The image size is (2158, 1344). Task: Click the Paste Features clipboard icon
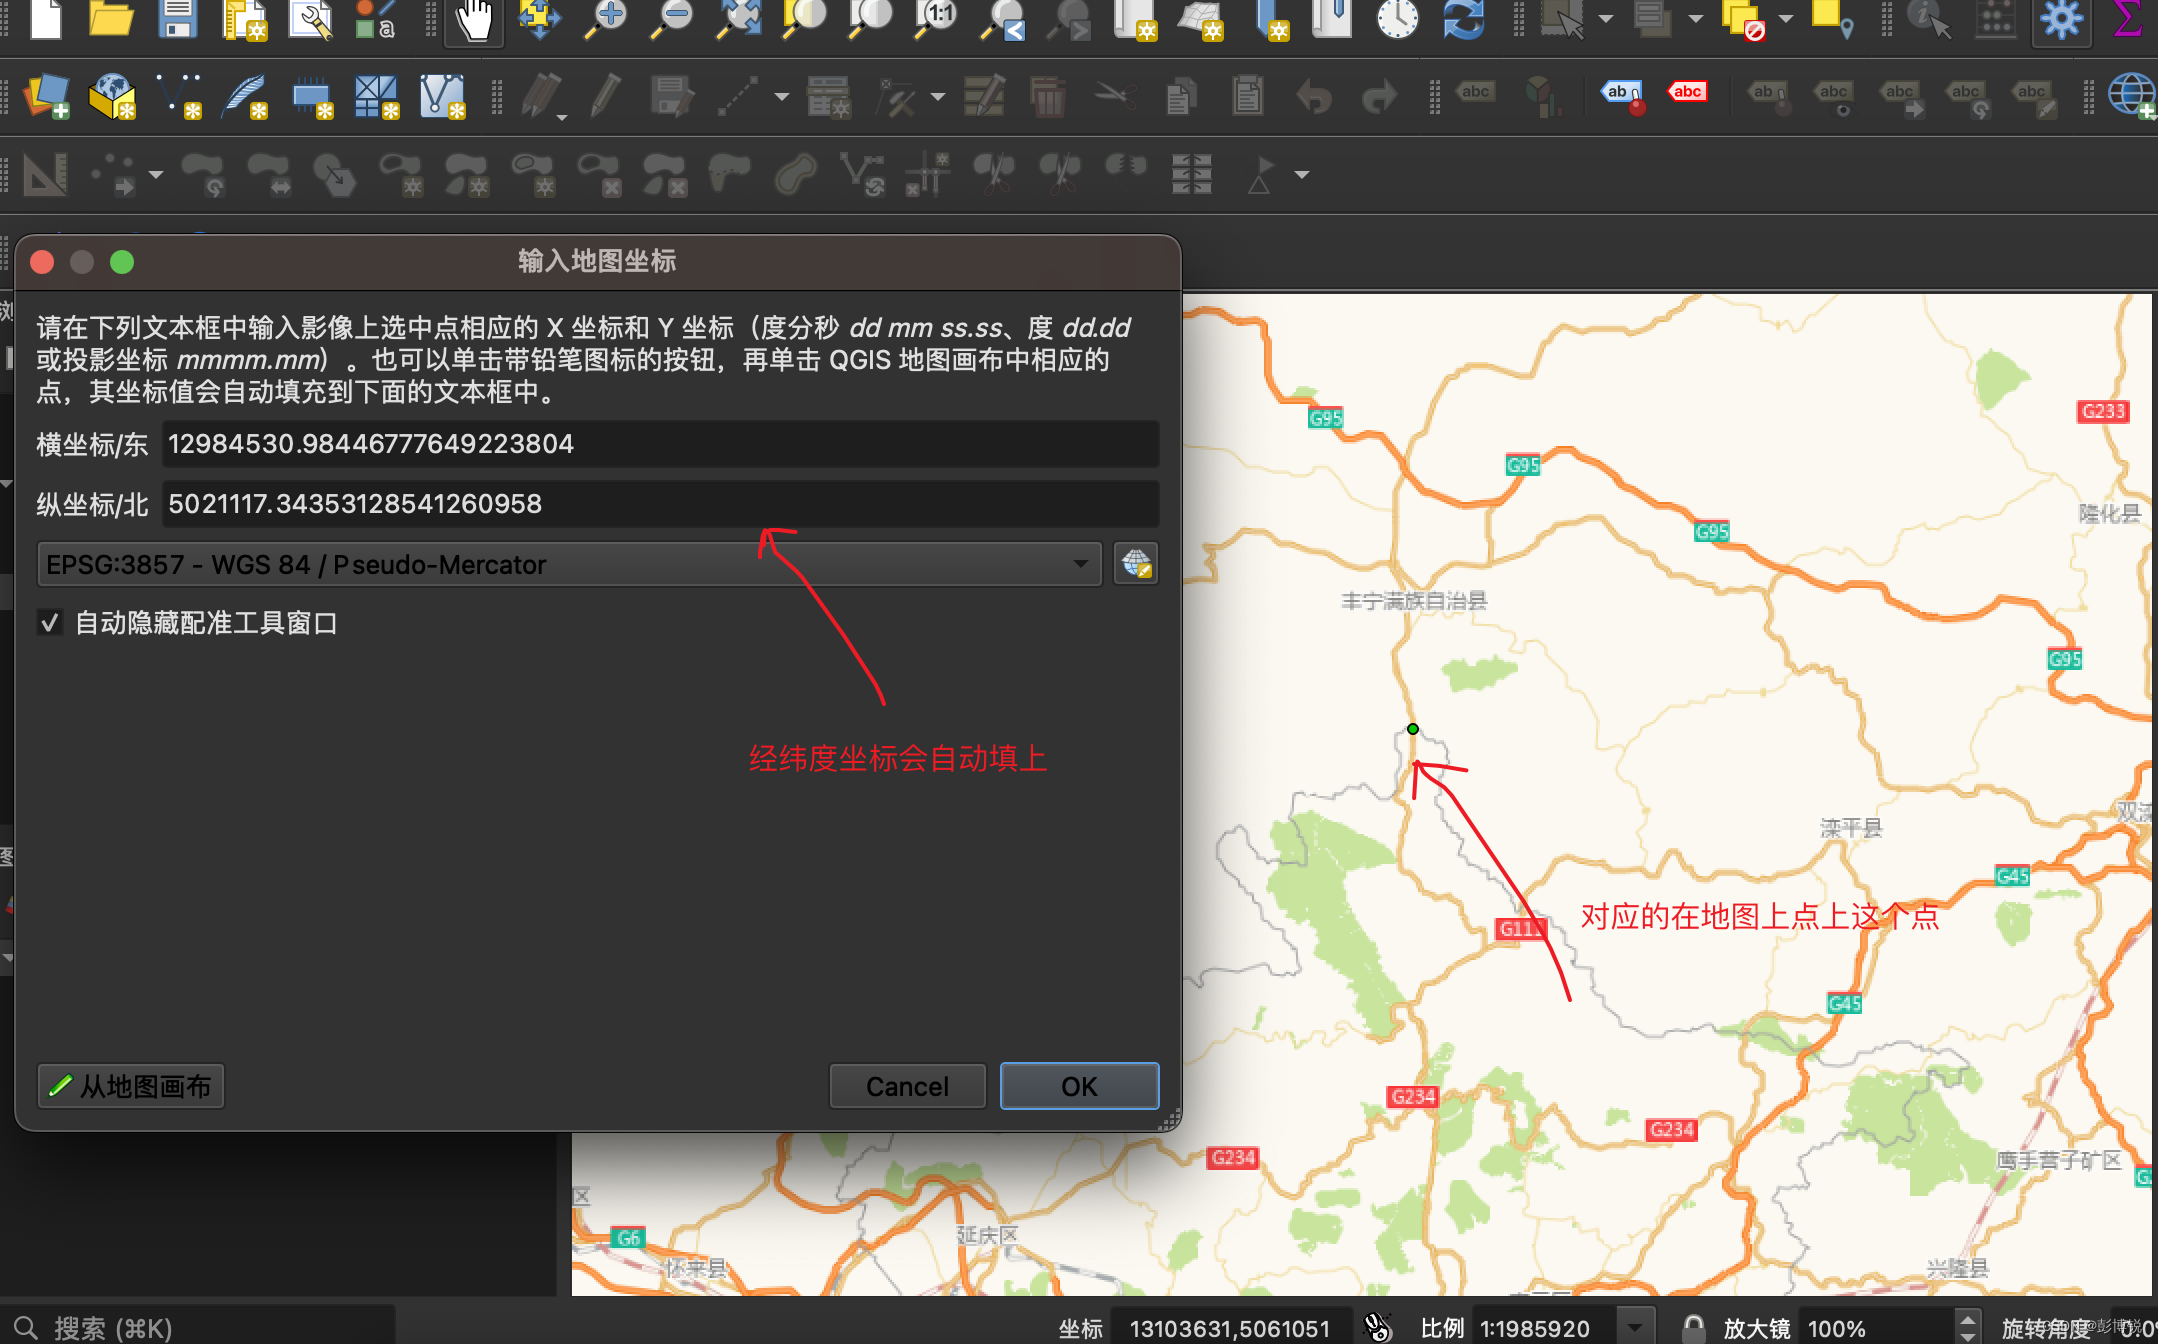pos(1247,97)
